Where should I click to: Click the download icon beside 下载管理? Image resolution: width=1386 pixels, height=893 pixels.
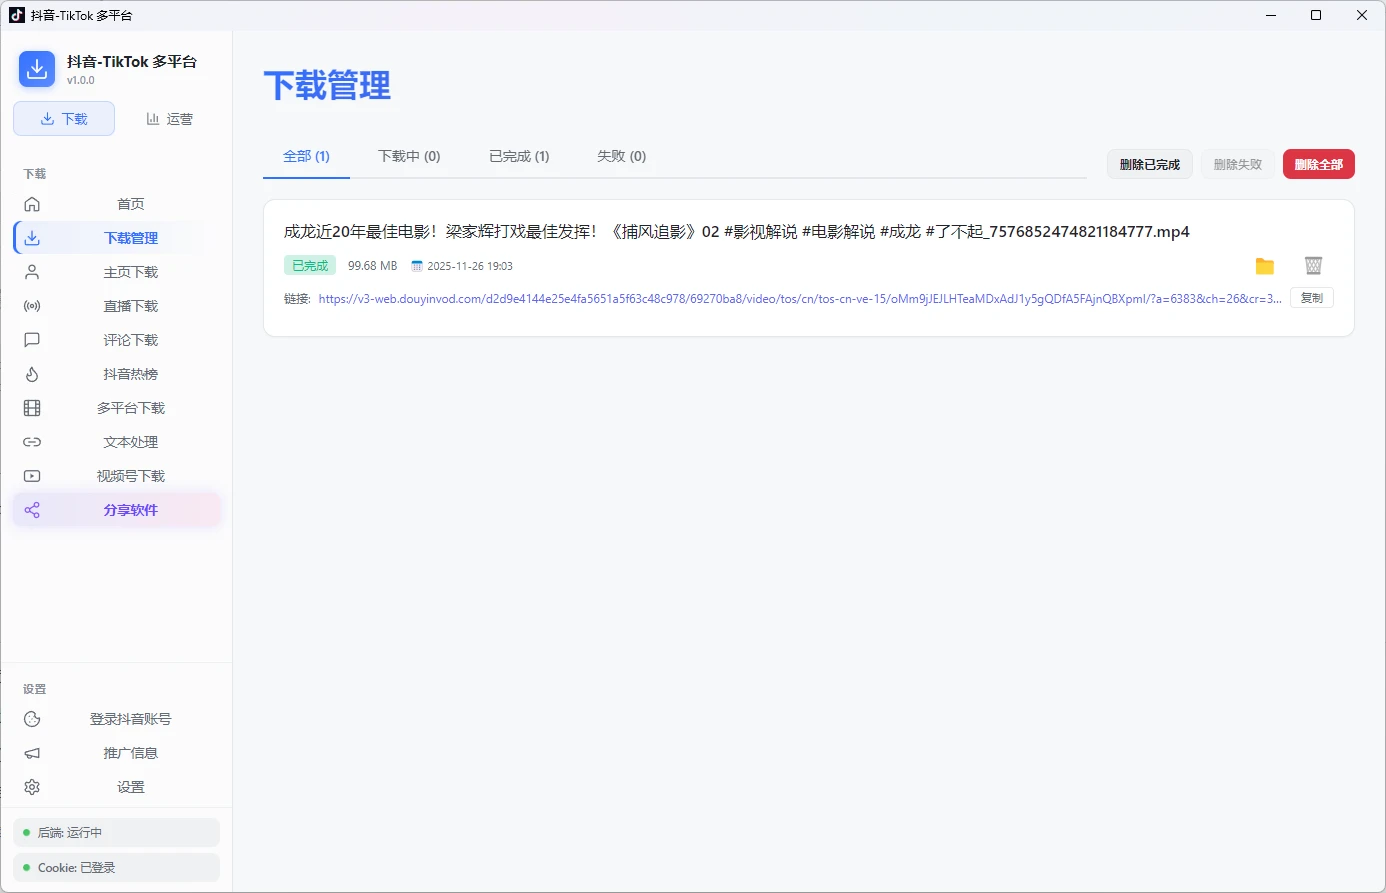(x=32, y=238)
